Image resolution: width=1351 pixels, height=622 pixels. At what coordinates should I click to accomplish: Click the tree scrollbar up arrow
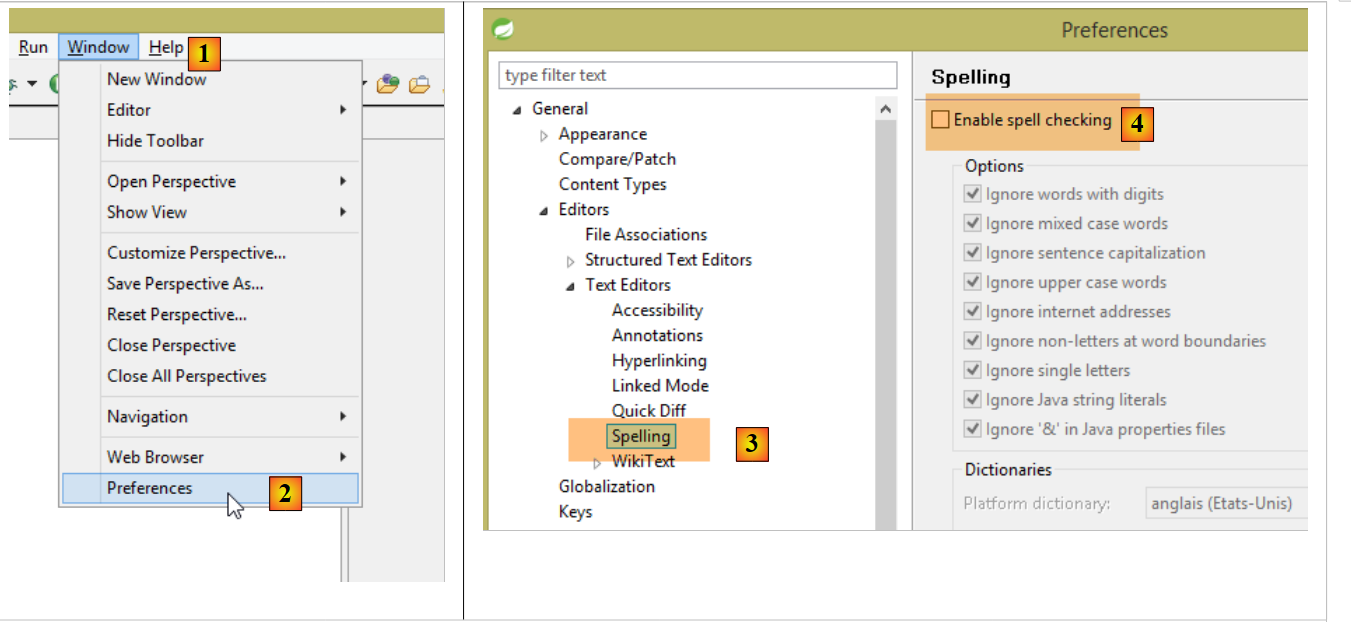tap(886, 108)
